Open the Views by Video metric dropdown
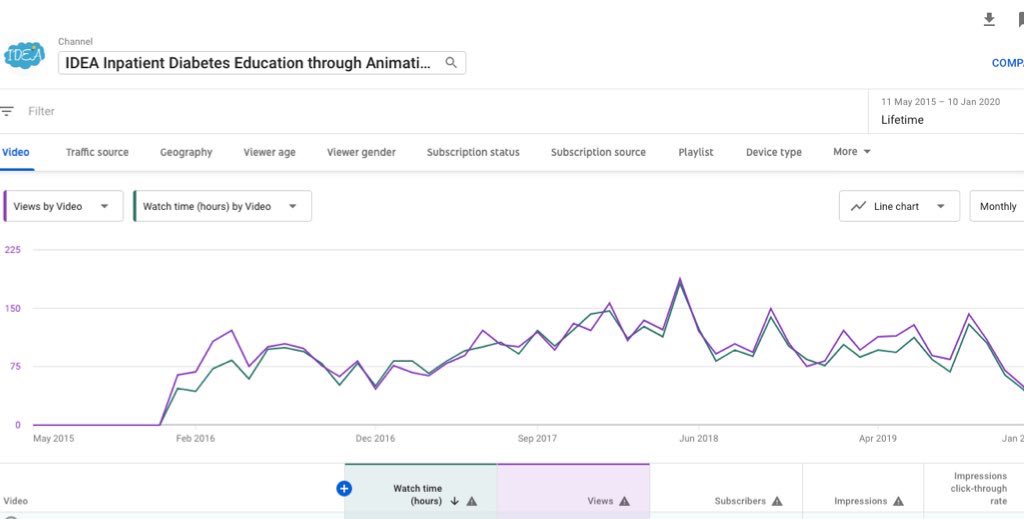The height and width of the screenshot is (519, 1024). click(x=63, y=206)
